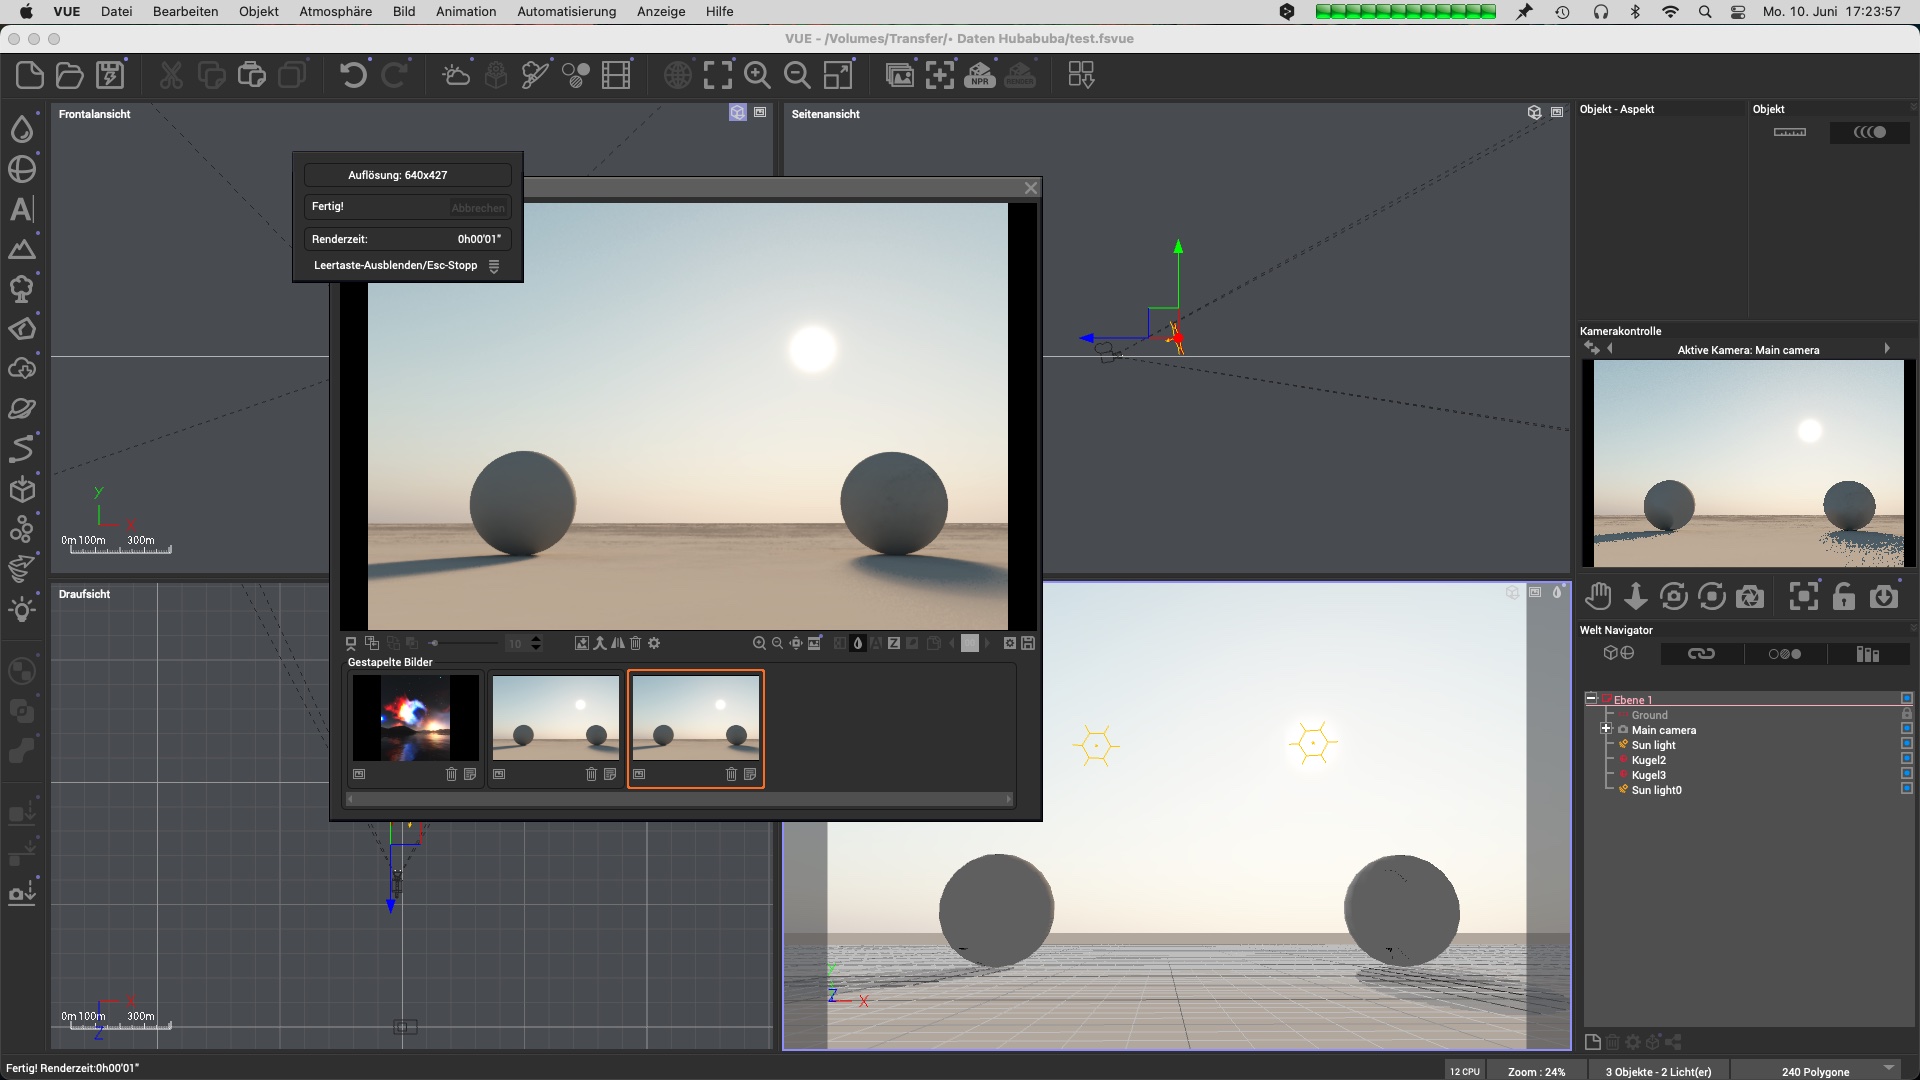Screen dimensions: 1920x1080
Task: Open next camera arrow beside Aktive Kamera
Action: [1887, 349]
